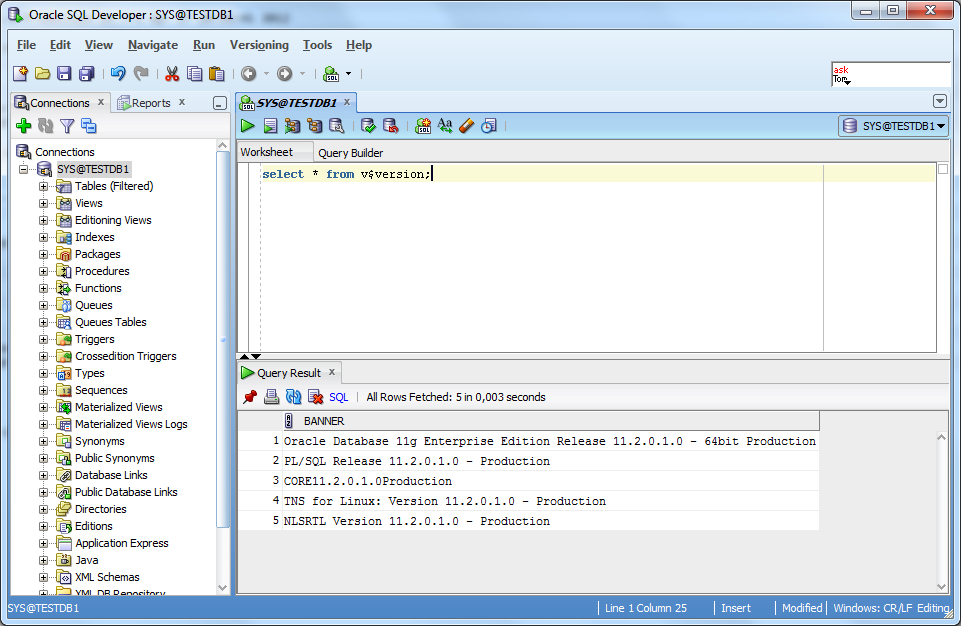Screen dimensions: 961x626
Task: Click the Apply Filter funnel icon
Action: click(x=67, y=126)
